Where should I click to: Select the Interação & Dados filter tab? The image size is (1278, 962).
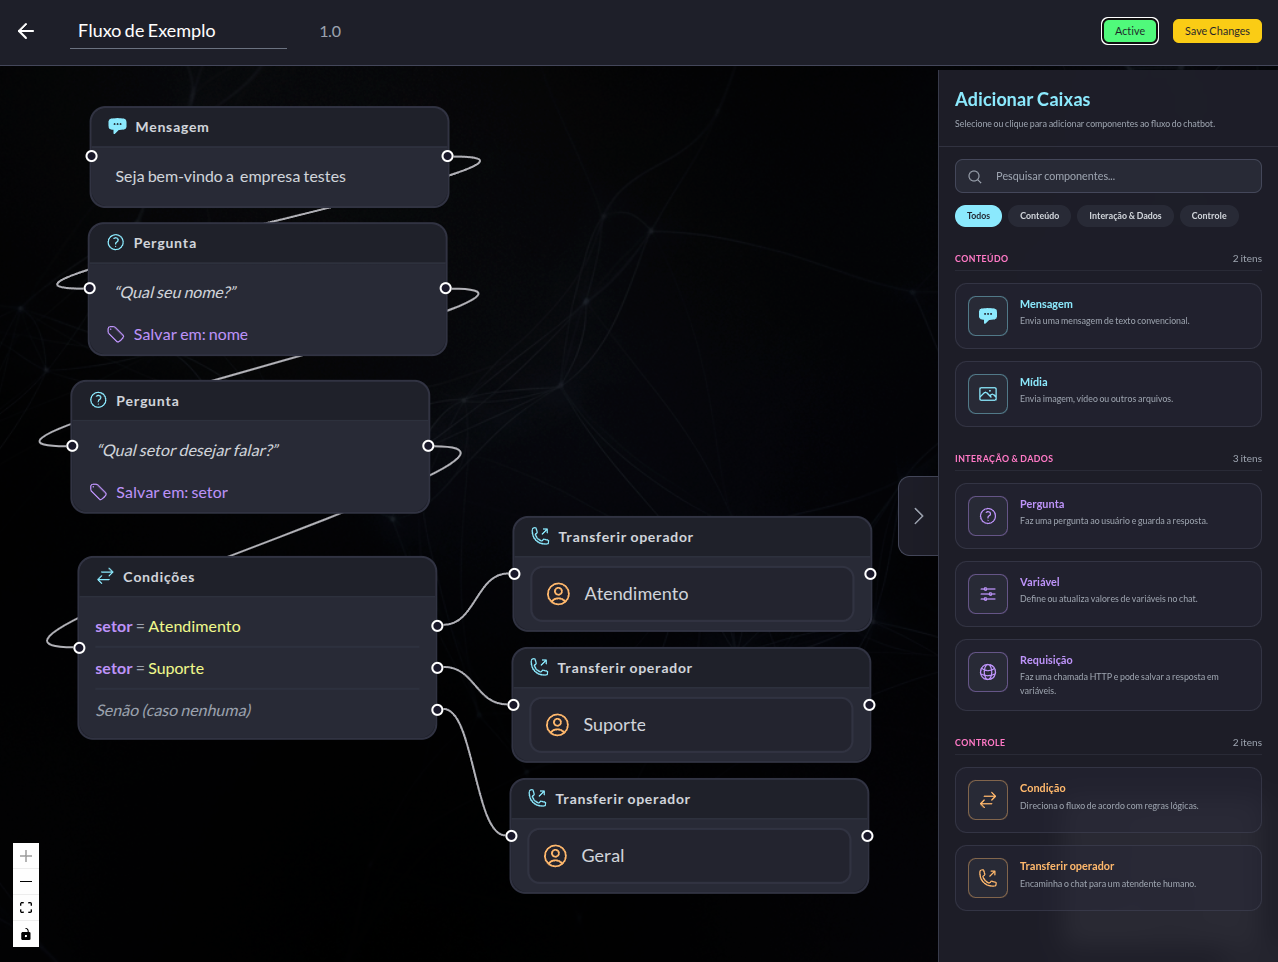(x=1125, y=216)
